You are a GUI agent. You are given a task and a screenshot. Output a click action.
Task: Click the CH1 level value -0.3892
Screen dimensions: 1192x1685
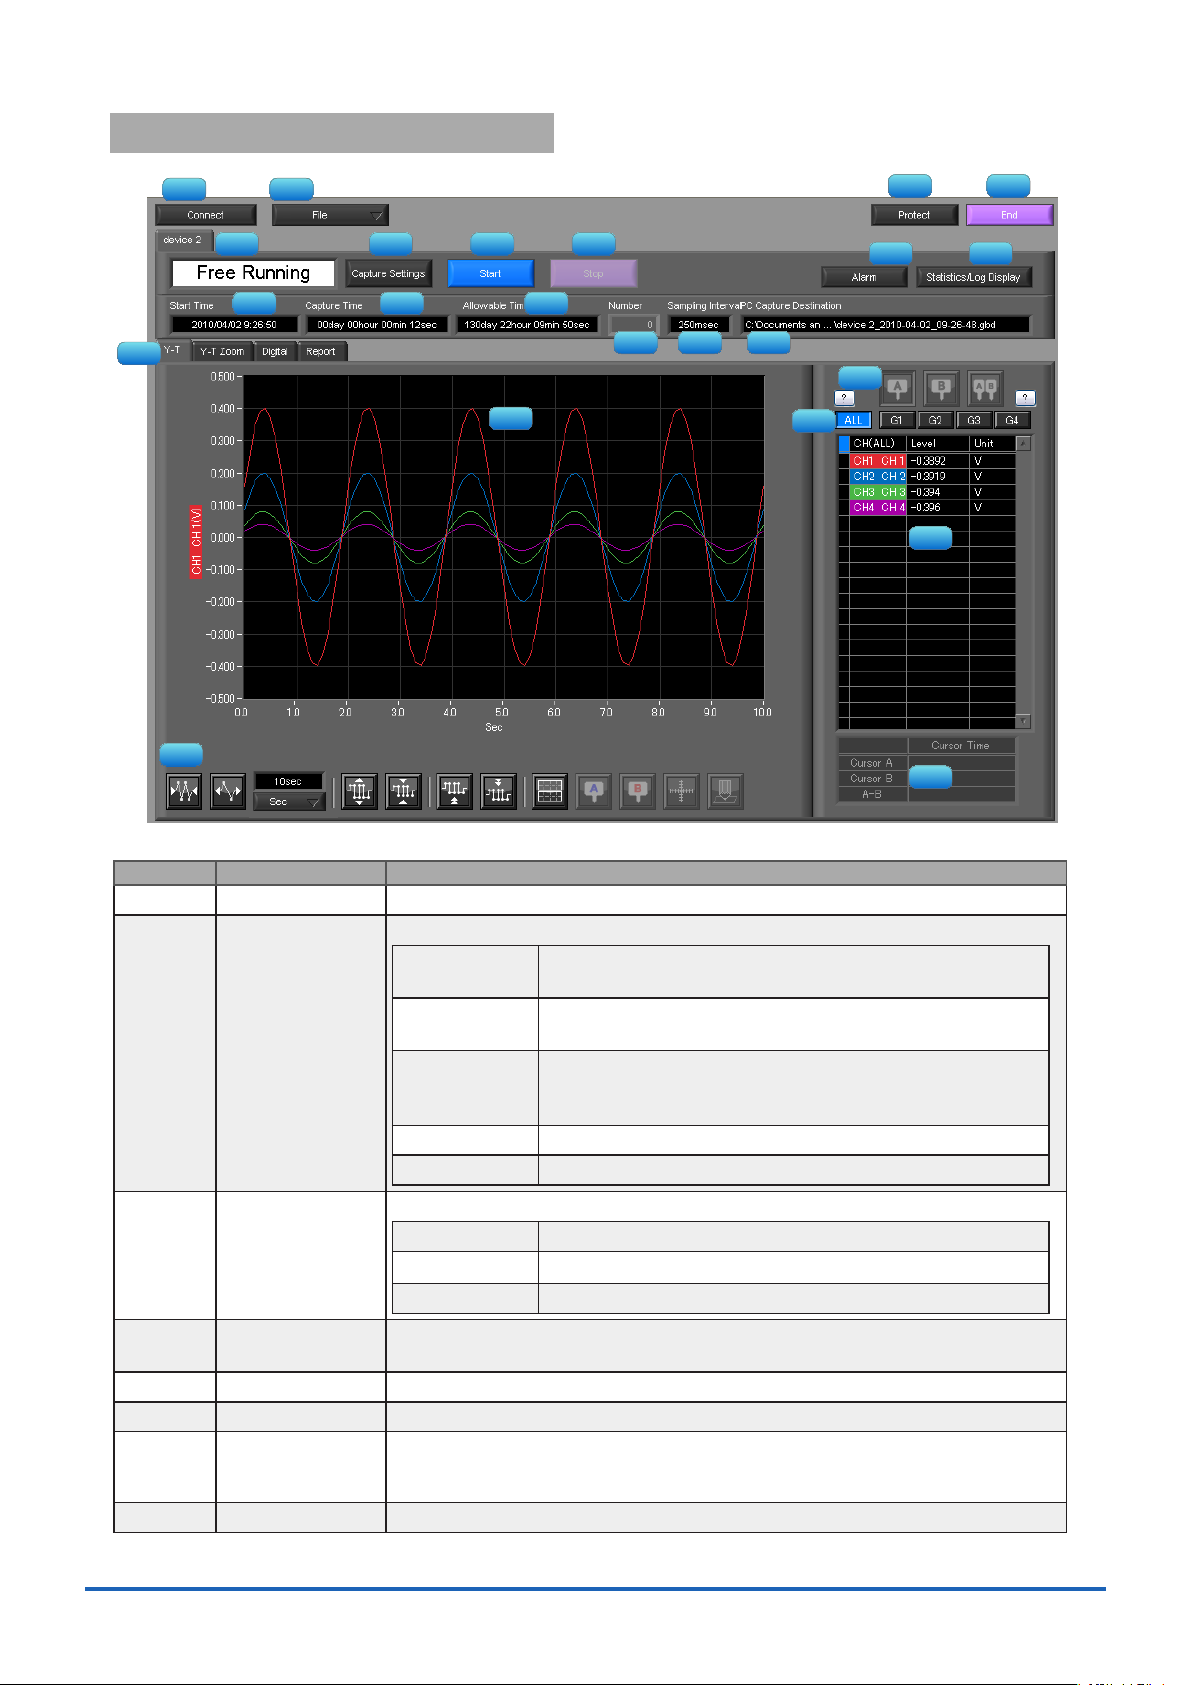[938, 461]
